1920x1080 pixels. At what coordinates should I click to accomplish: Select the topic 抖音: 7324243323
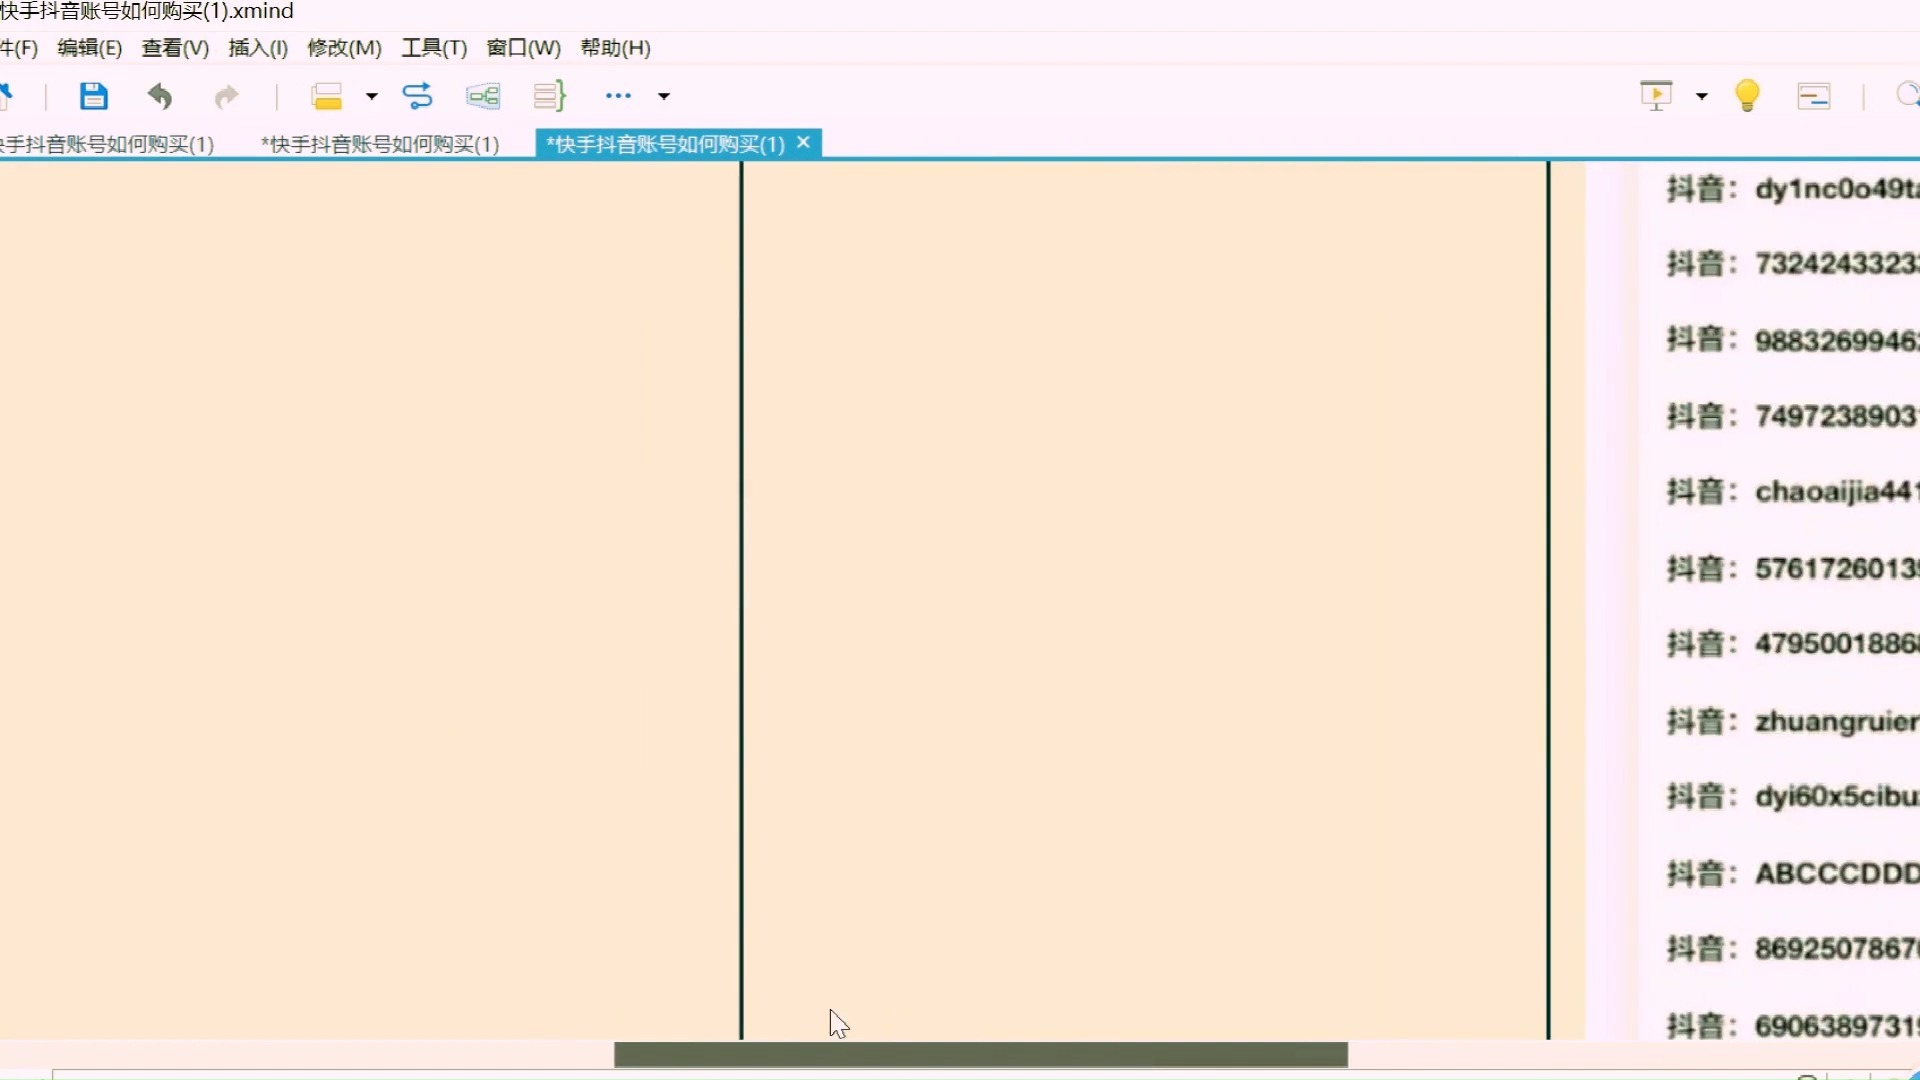1792,264
